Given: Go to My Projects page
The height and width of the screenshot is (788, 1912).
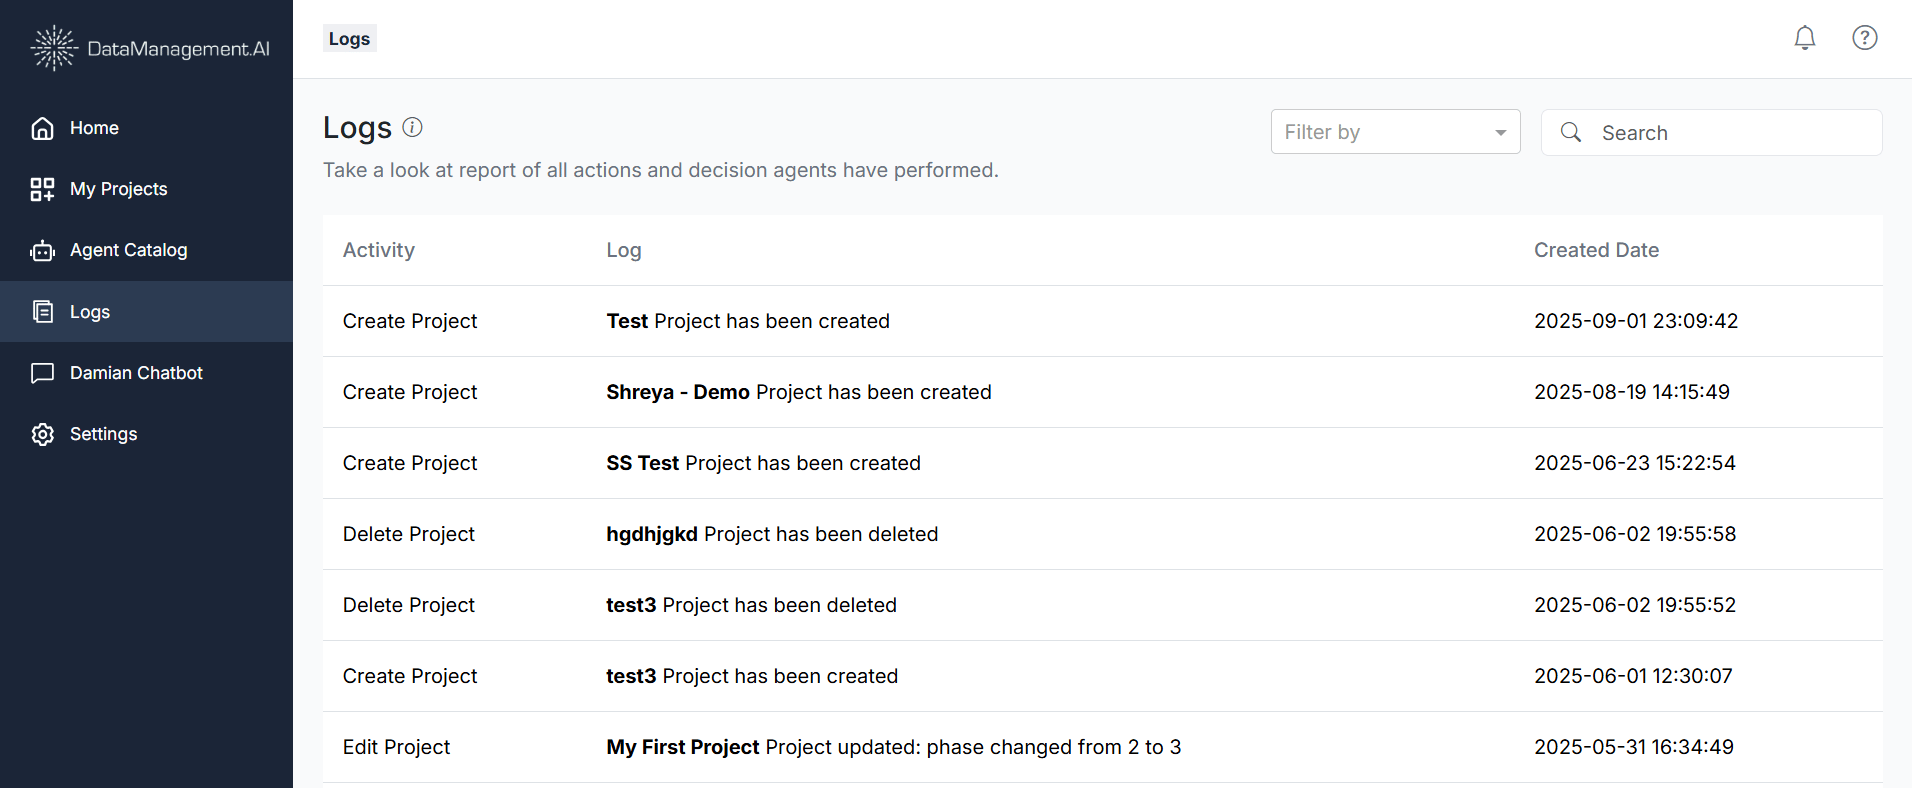Looking at the screenshot, I should point(118,189).
